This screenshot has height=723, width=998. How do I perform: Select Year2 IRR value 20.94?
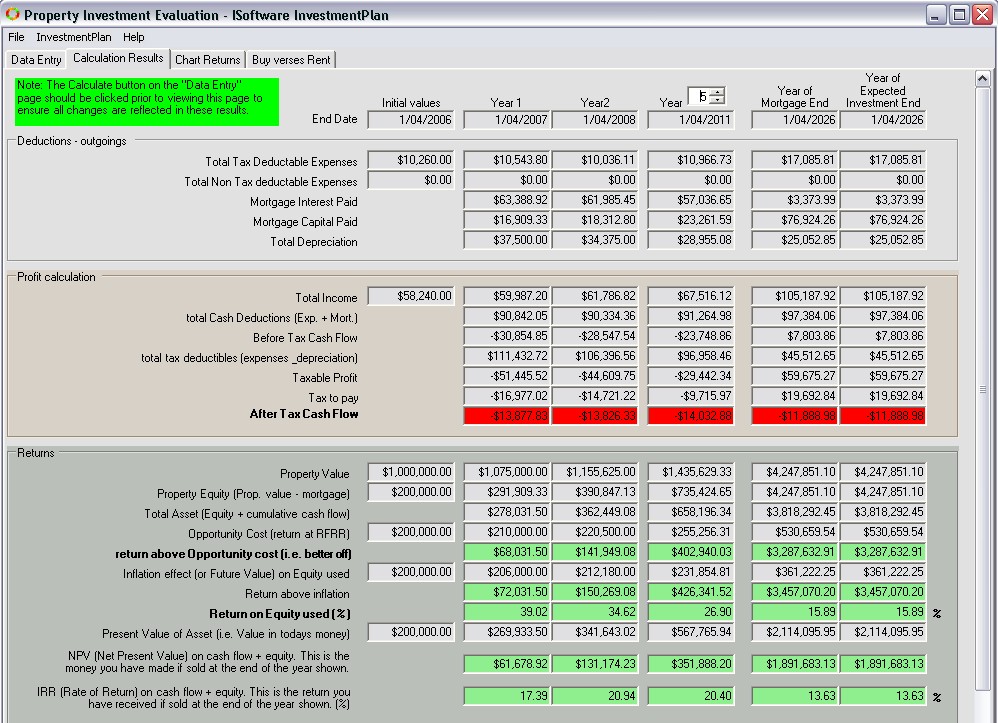pos(595,696)
